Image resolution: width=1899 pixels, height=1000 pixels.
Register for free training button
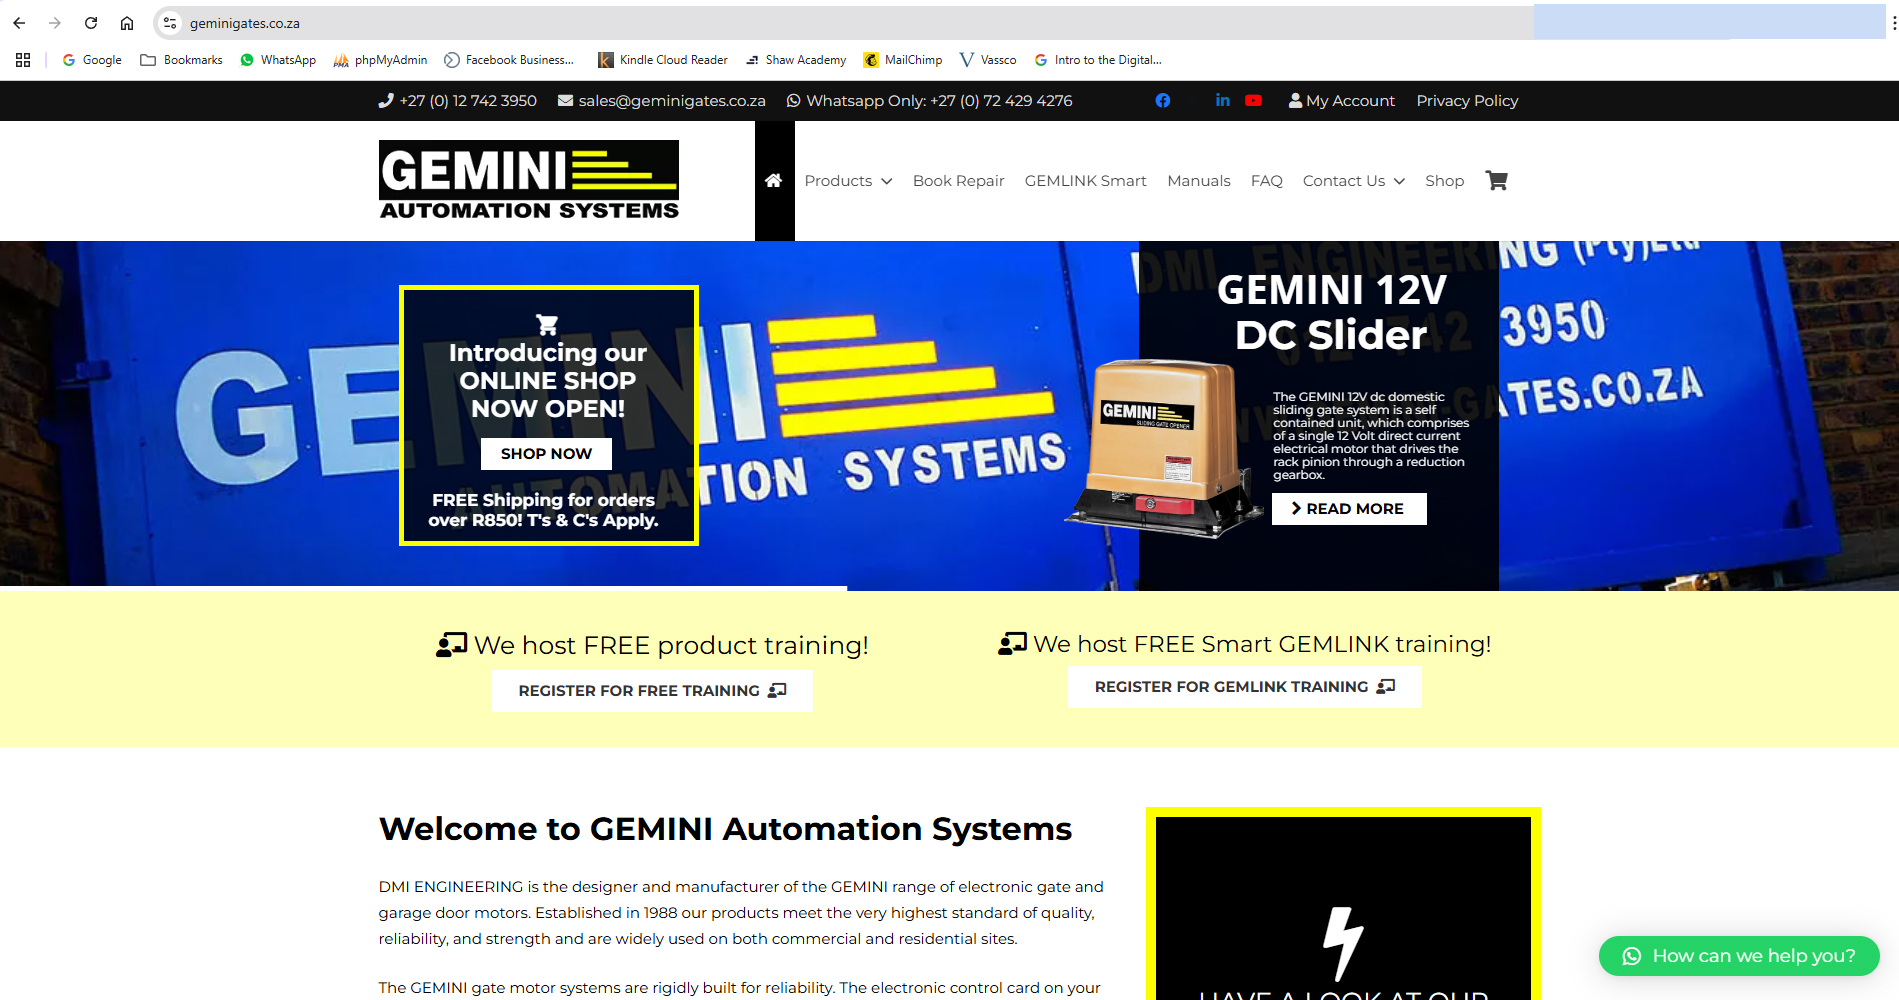[652, 691]
